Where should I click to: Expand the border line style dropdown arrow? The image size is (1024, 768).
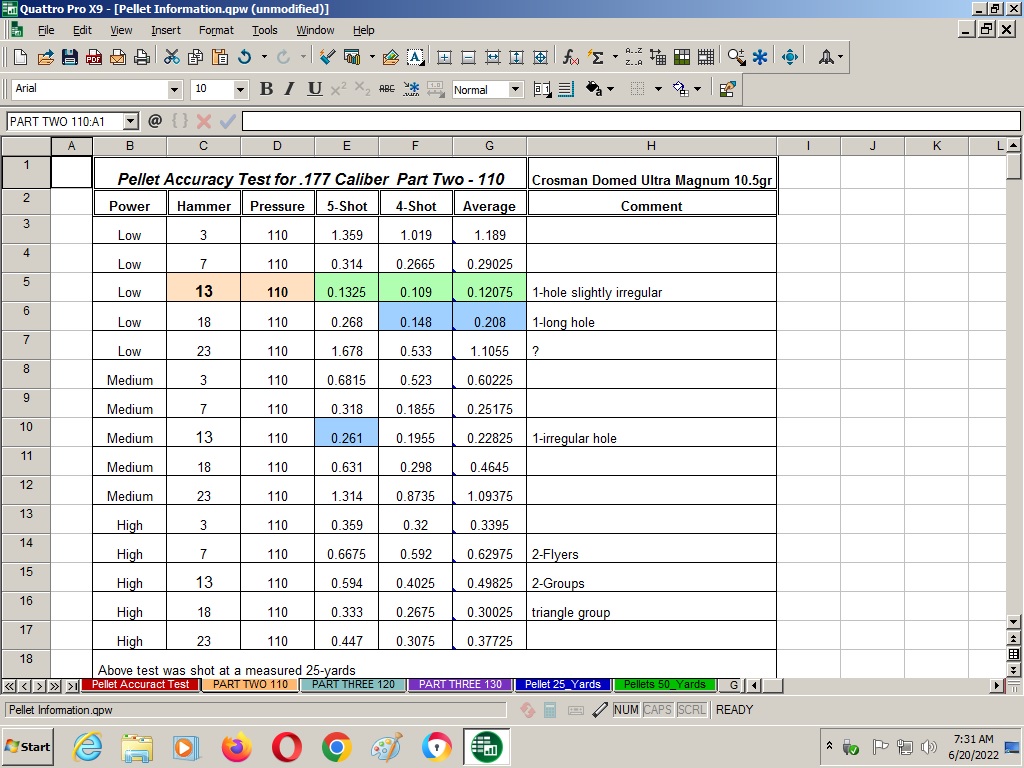(658, 89)
